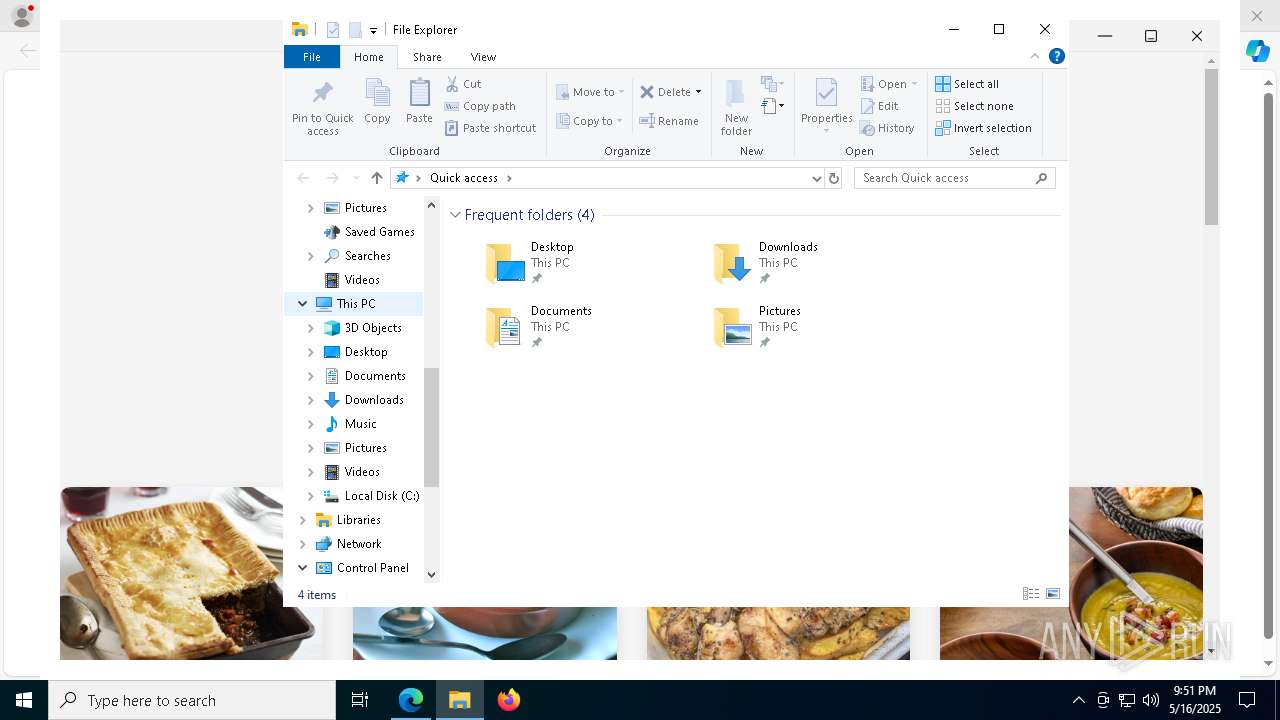Viewport: 1280px width, 720px height.
Task: Click the Rename command
Action: [669, 121]
